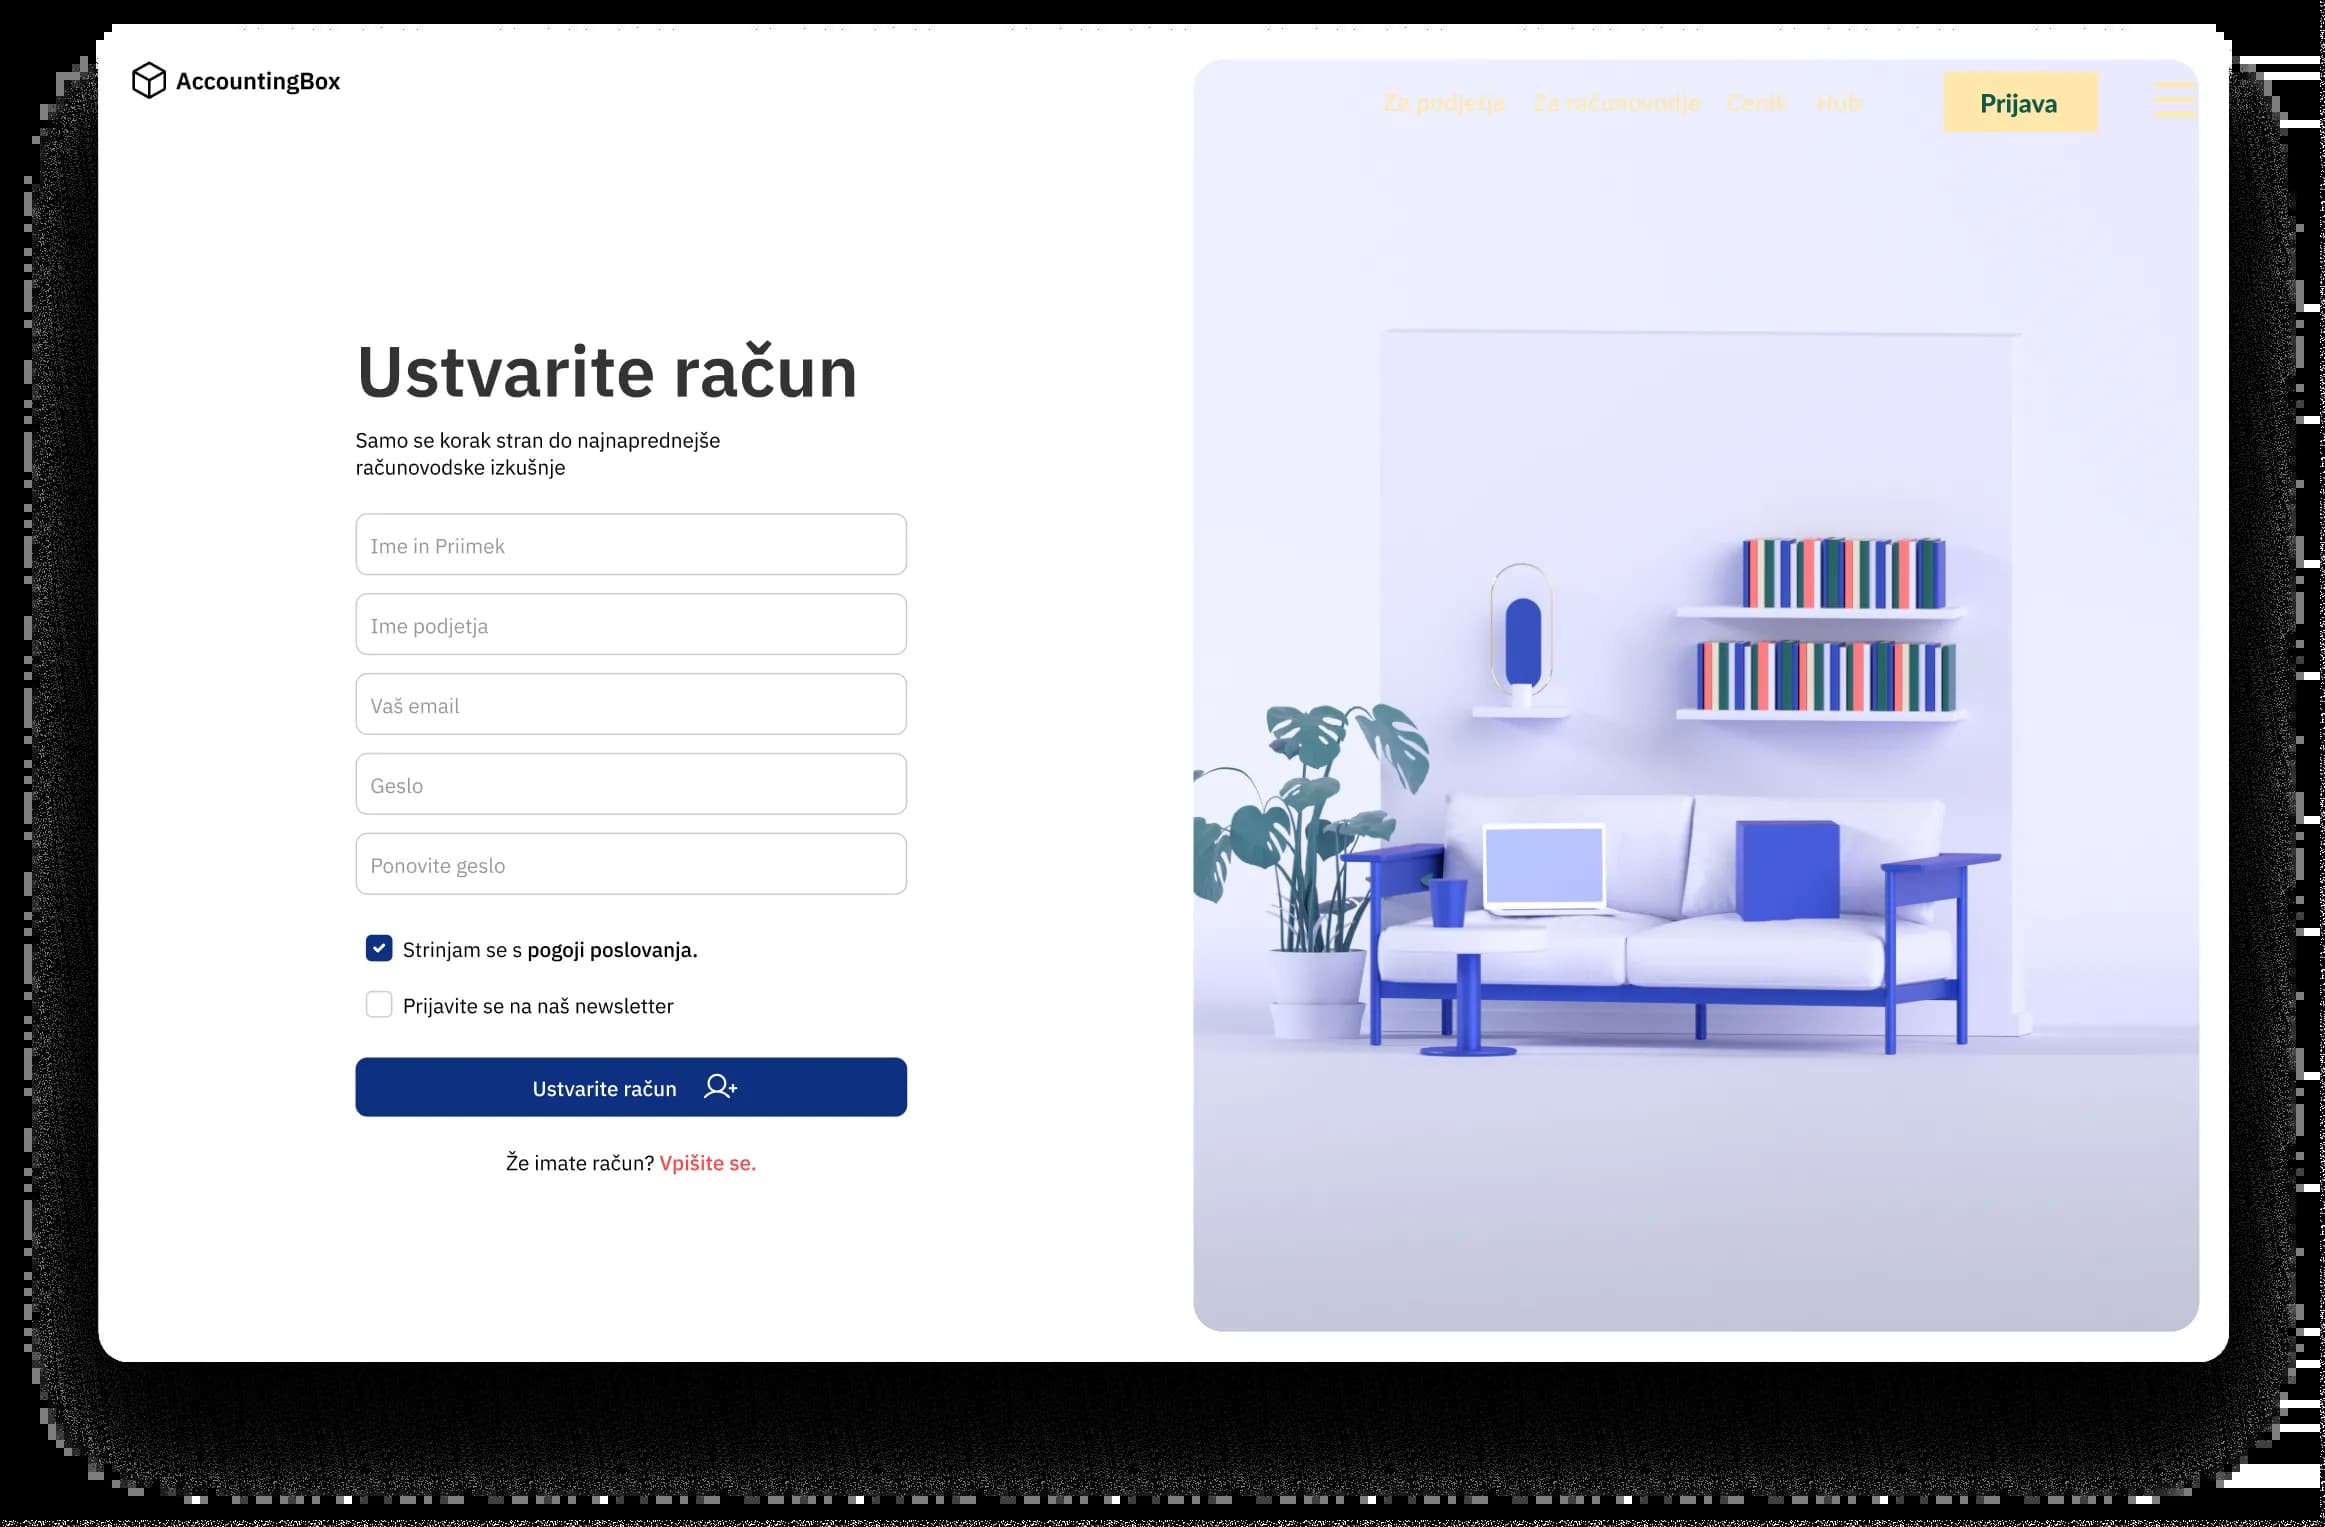Enable the newsletter subscription checkbox

click(379, 1004)
